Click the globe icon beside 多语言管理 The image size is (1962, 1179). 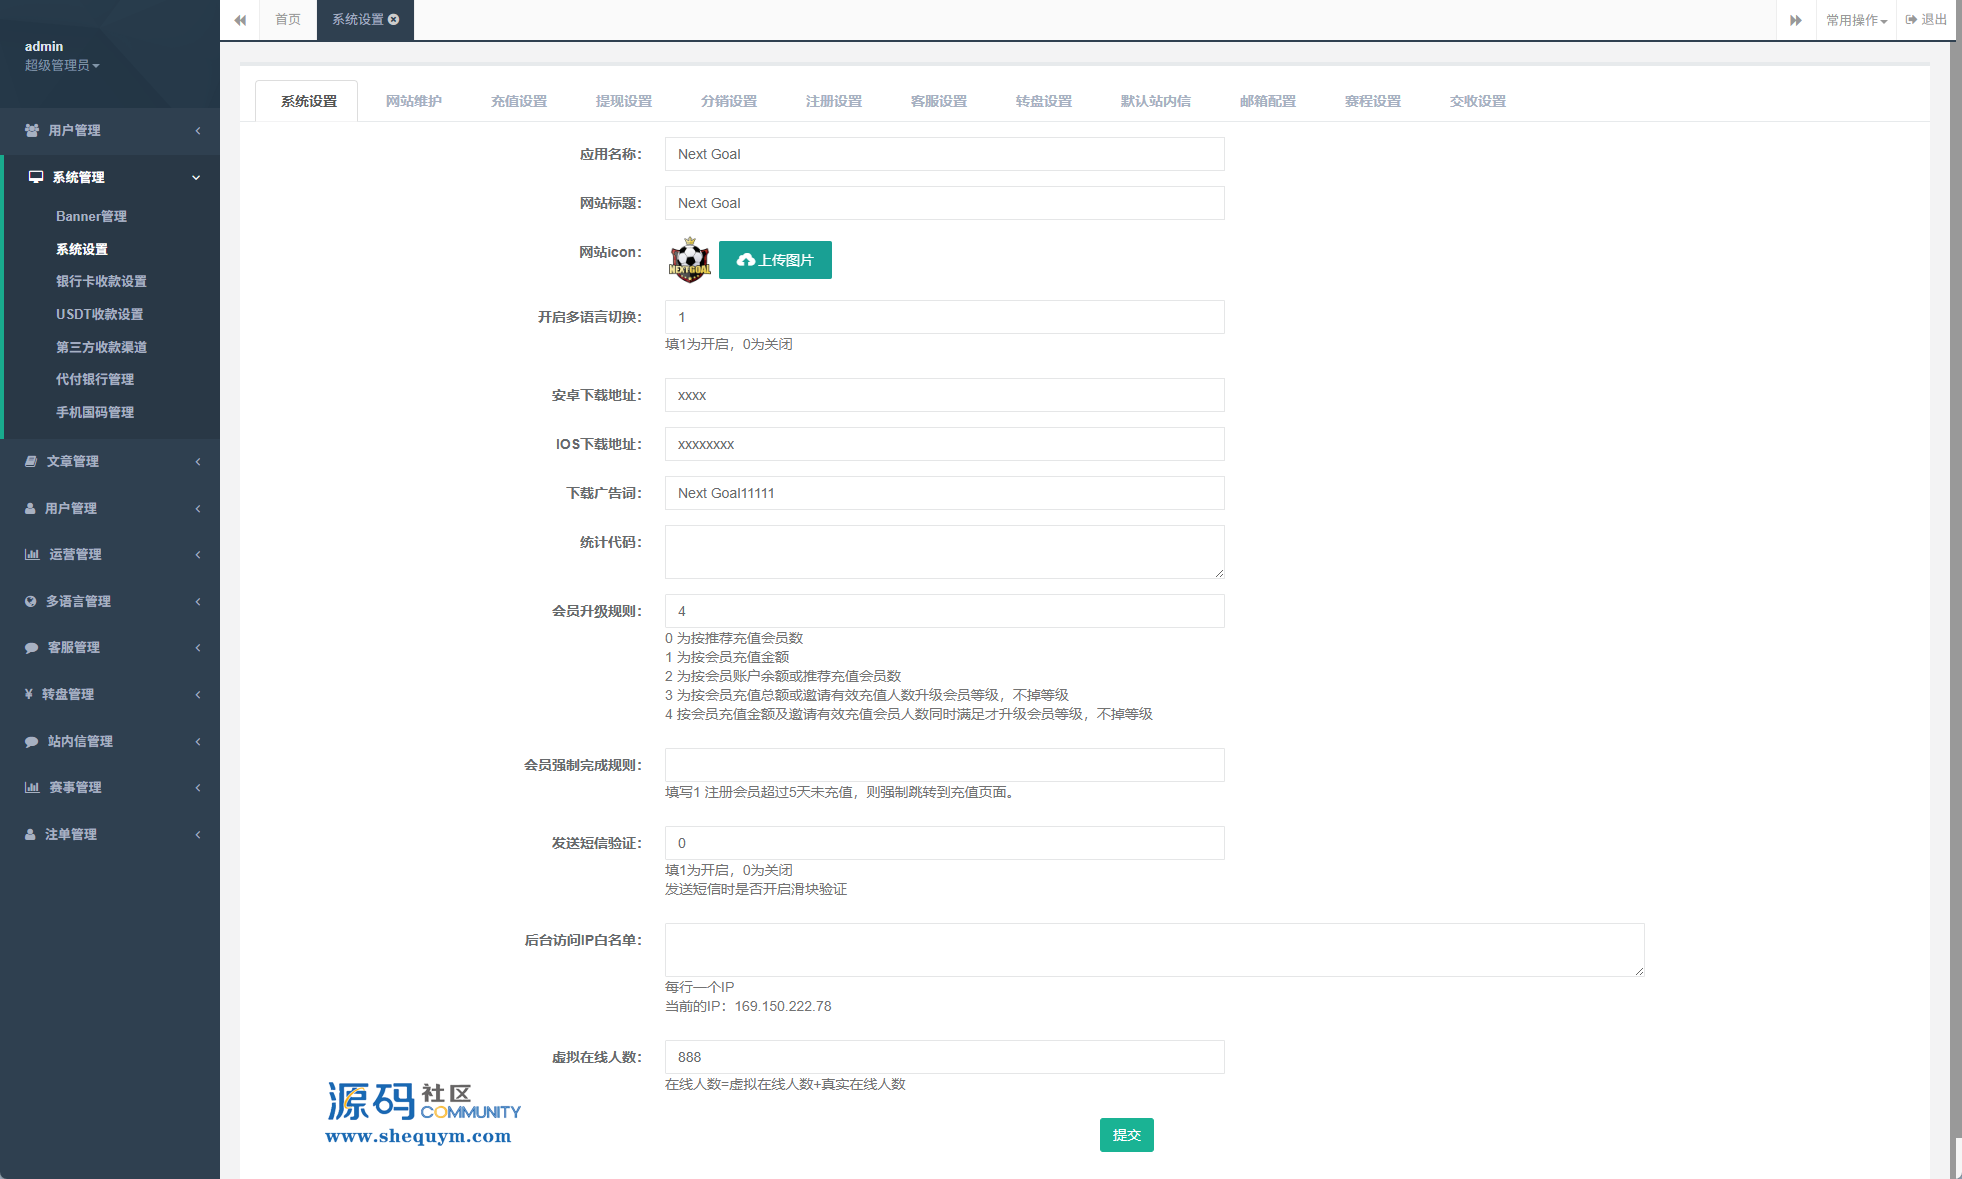(x=31, y=601)
